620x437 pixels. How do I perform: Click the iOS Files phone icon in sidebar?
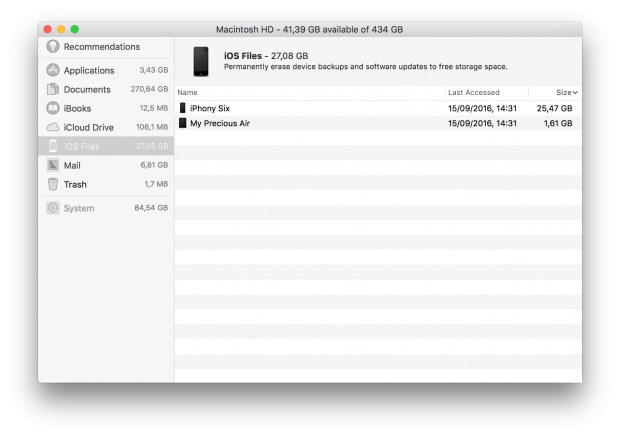coord(53,146)
